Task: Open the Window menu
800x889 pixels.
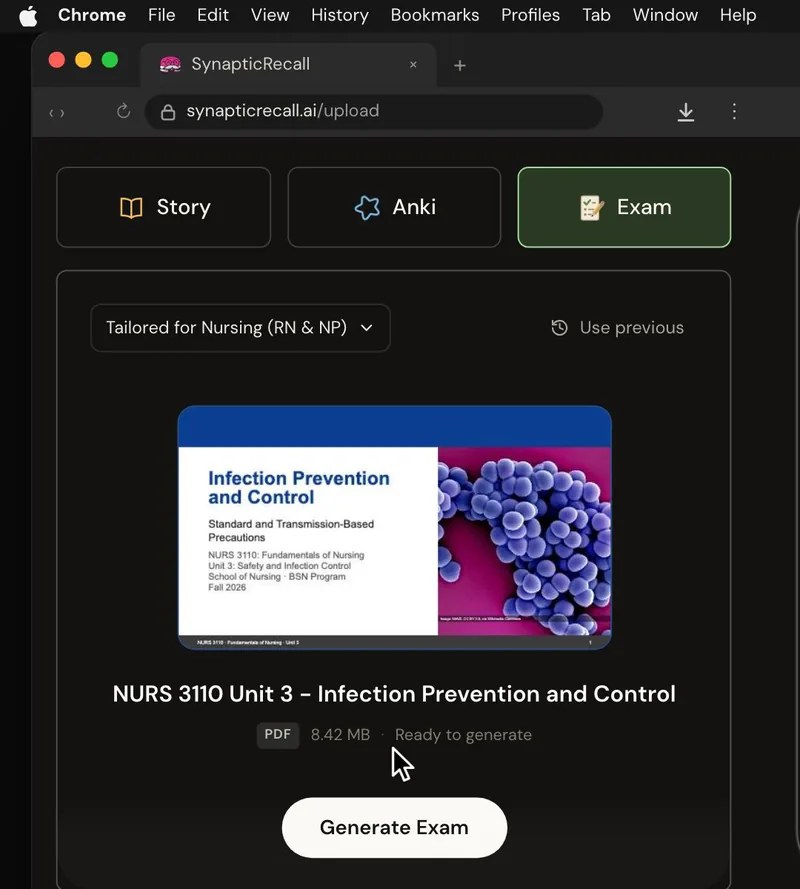Action: pos(665,15)
